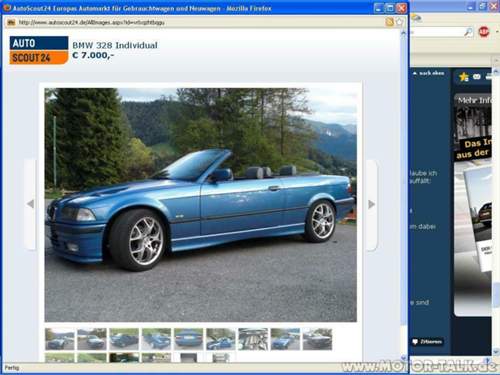Click the red Adblock Plus icon

coord(484,32)
